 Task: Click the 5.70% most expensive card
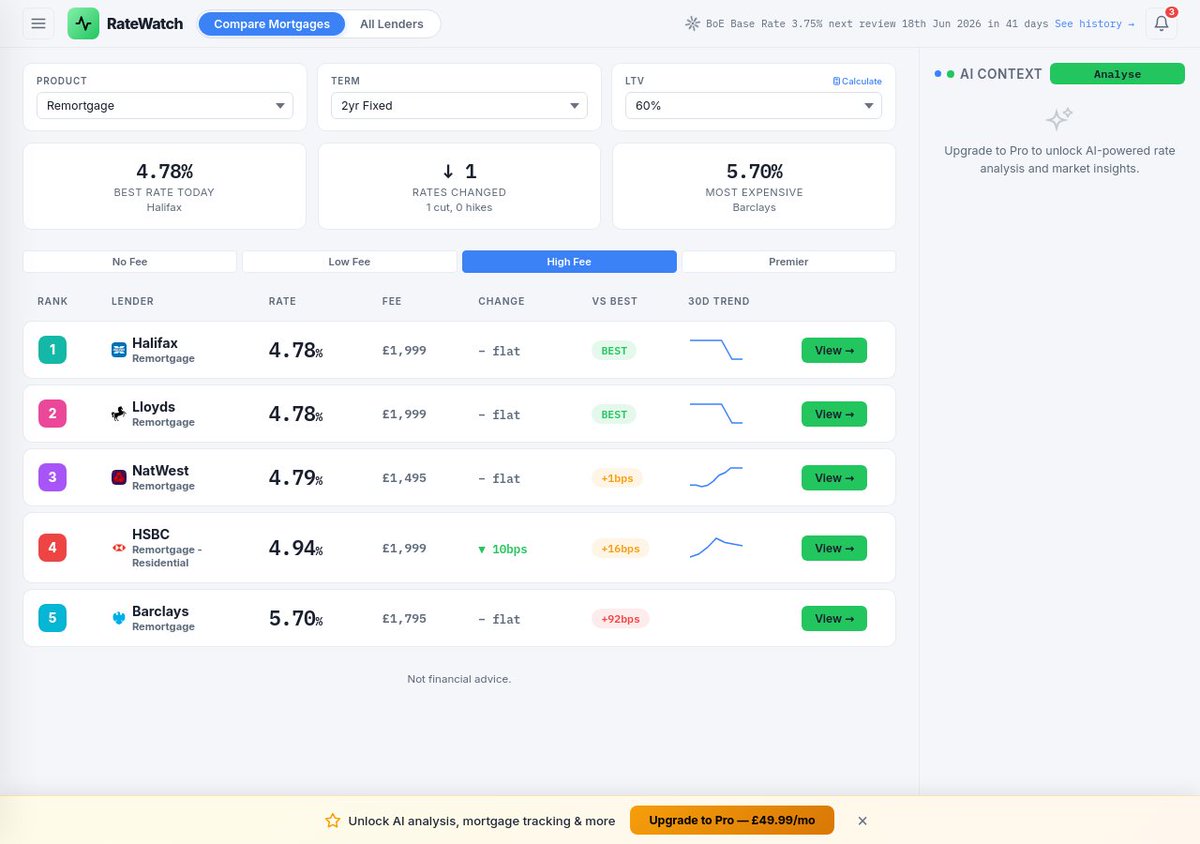[x=753, y=186]
